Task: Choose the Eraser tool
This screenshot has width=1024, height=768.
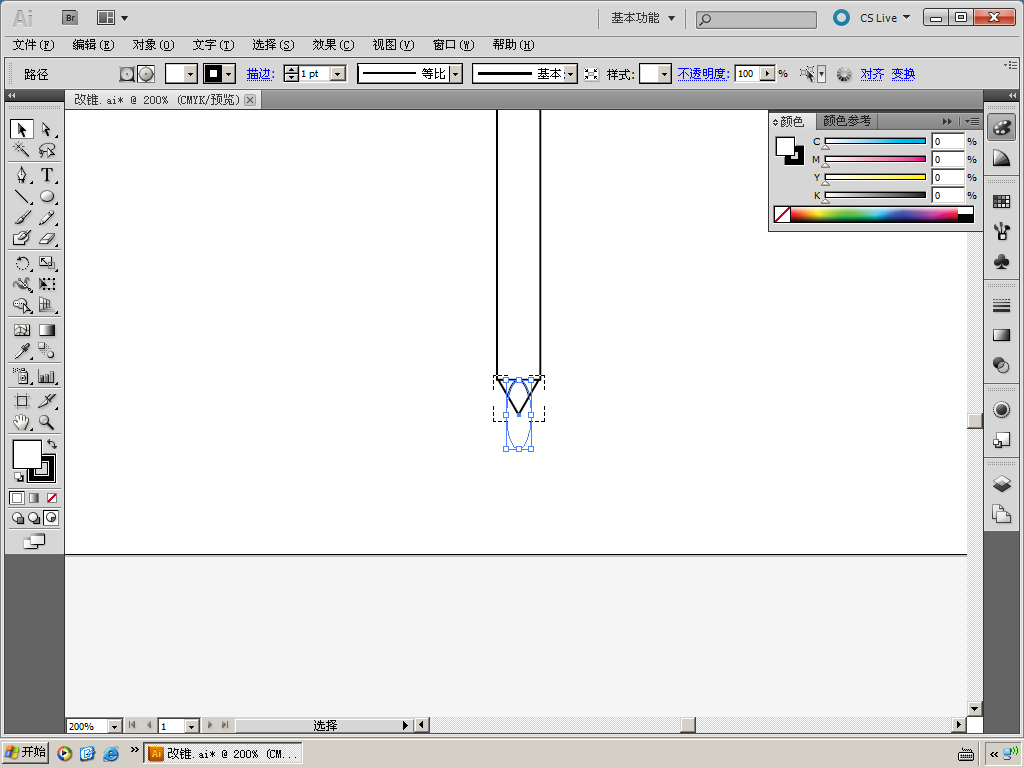Action: tap(46, 238)
